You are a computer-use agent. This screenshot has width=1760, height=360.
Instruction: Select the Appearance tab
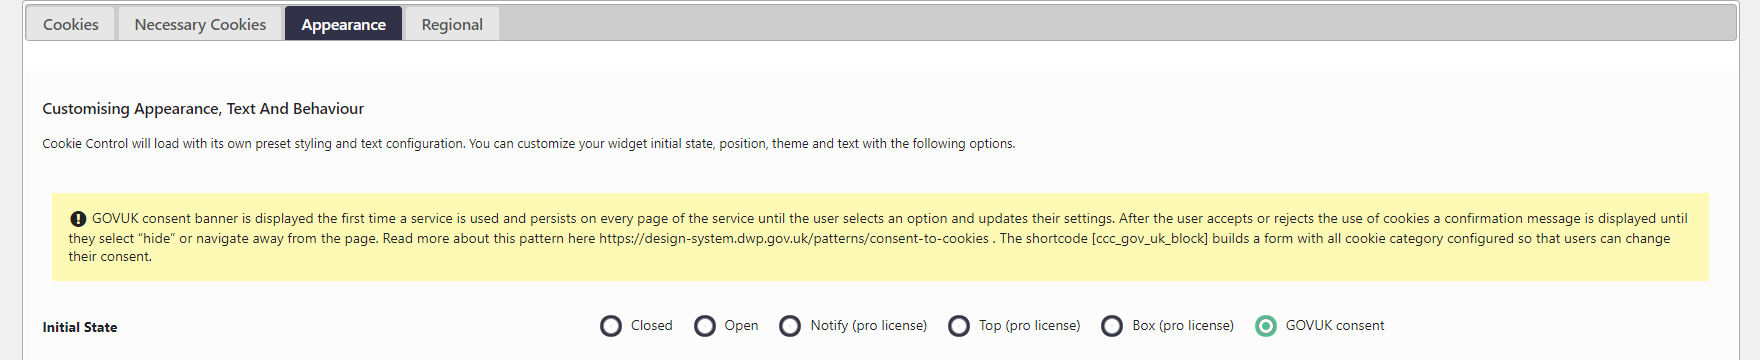[x=343, y=24]
